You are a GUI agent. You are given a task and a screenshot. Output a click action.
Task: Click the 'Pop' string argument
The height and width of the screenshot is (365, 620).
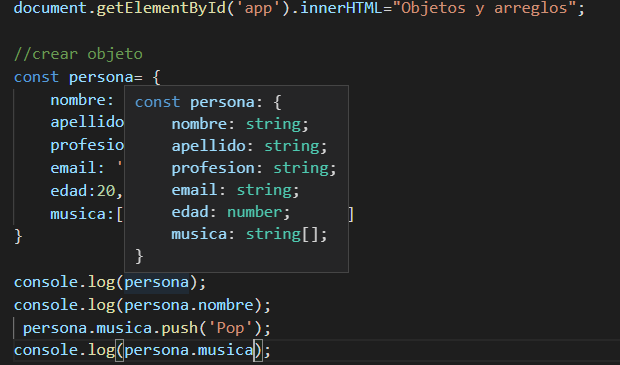coord(231,328)
